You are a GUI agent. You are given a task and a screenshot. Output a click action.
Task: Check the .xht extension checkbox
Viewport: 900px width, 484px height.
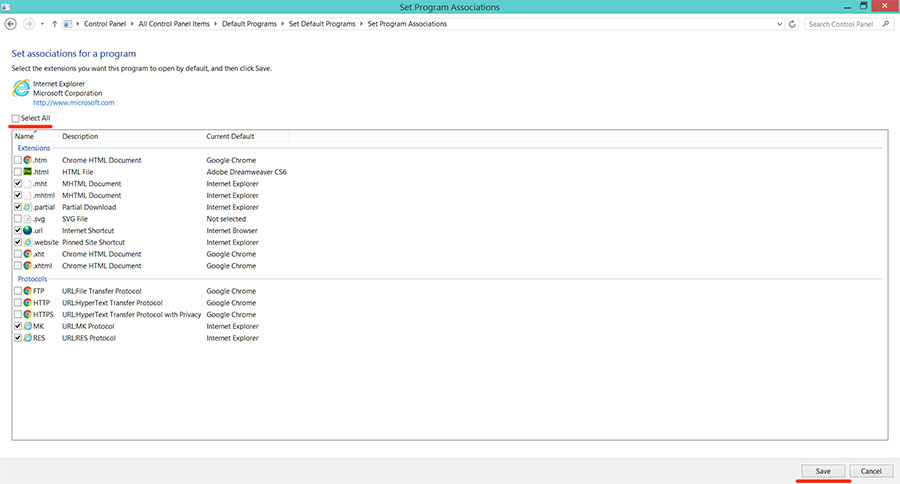(18, 254)
